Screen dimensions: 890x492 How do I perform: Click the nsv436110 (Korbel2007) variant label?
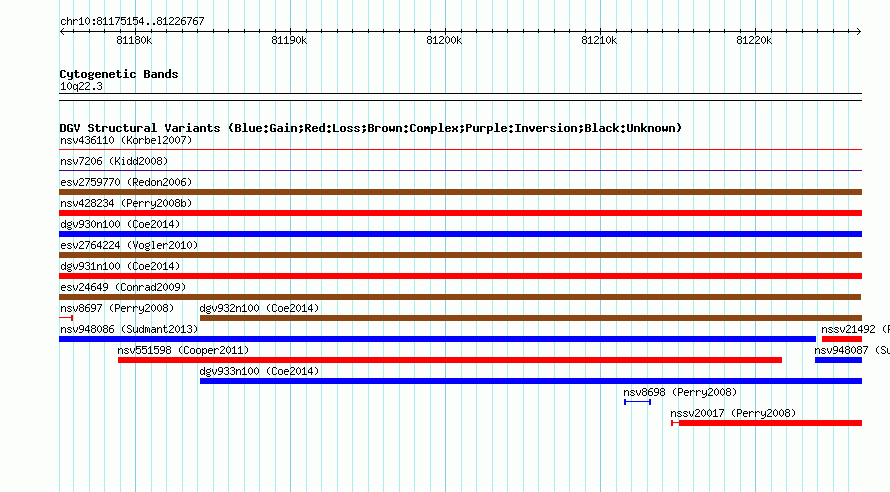(x=126, y=140)
